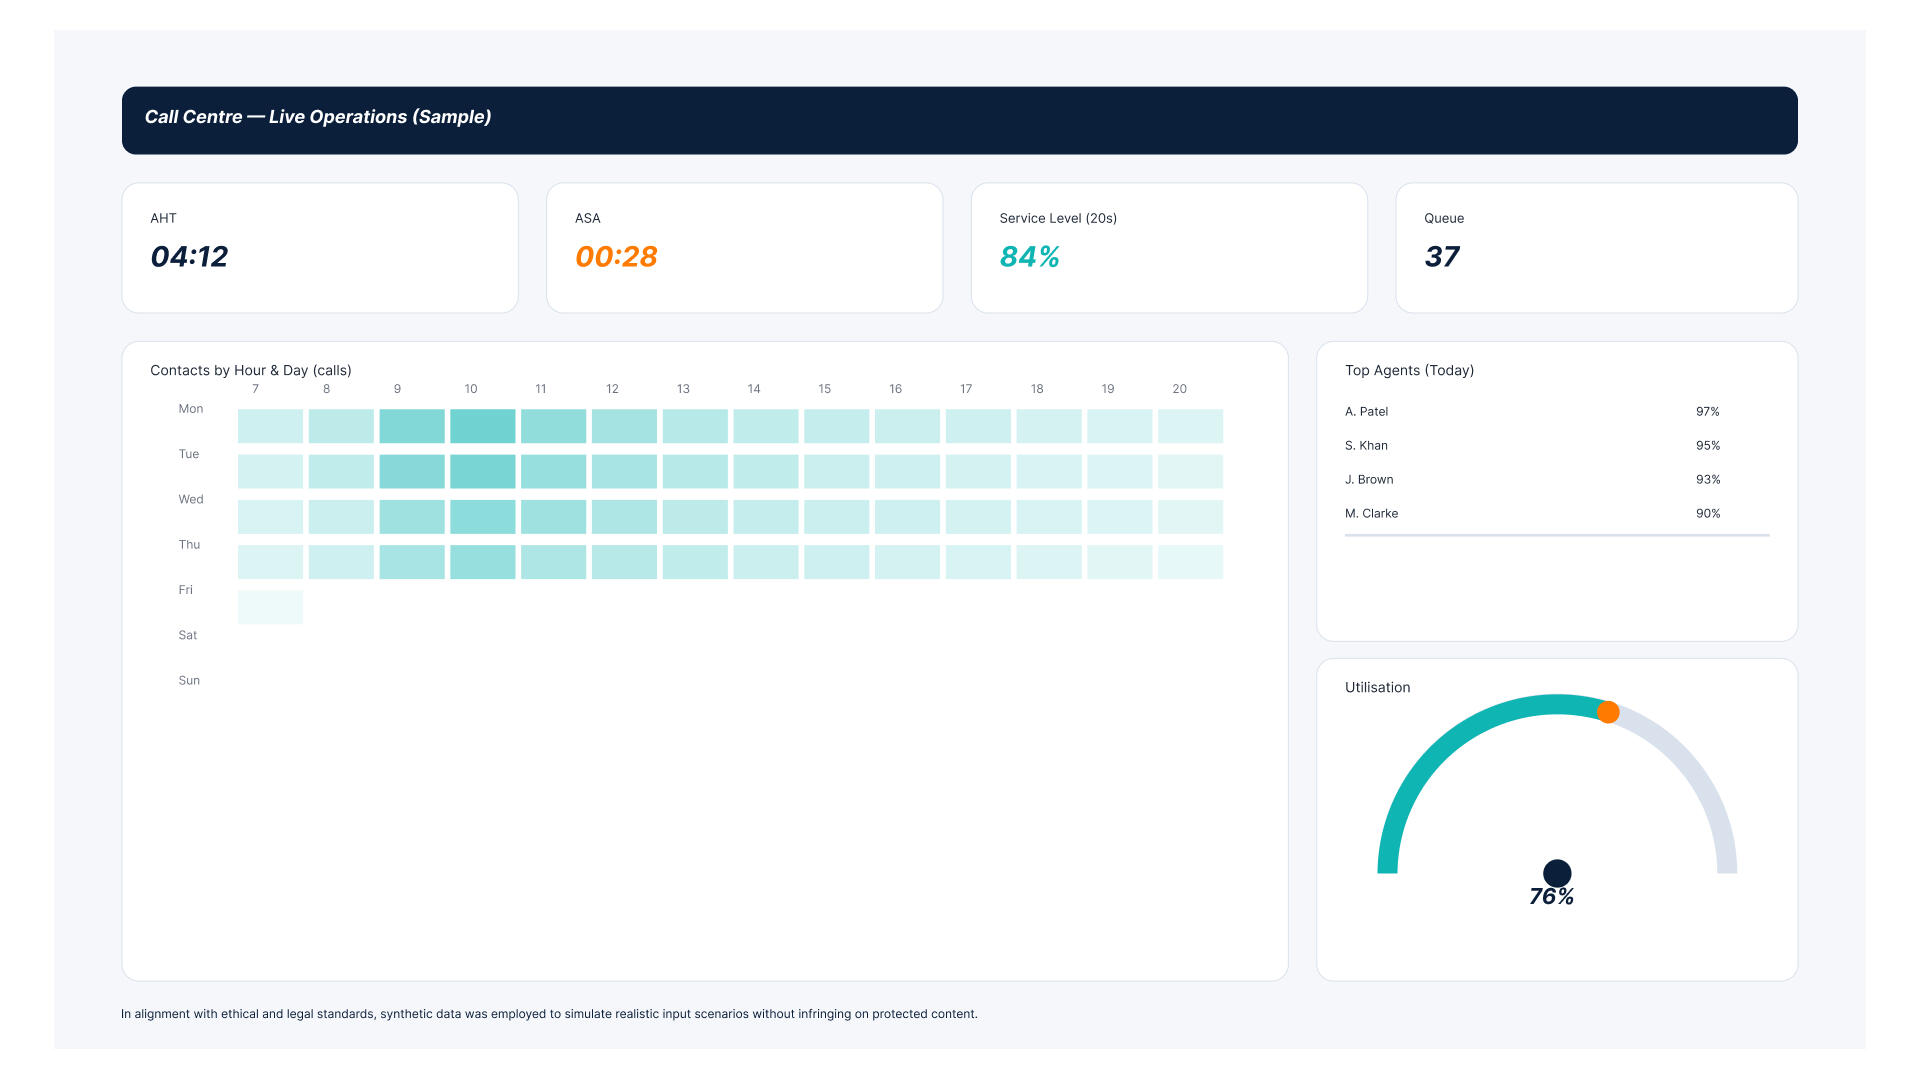This screenshot has height=1080, width=1920.
Task: Select Monday 10:00 heatmap cell
Action: click(x=482, y=426)
